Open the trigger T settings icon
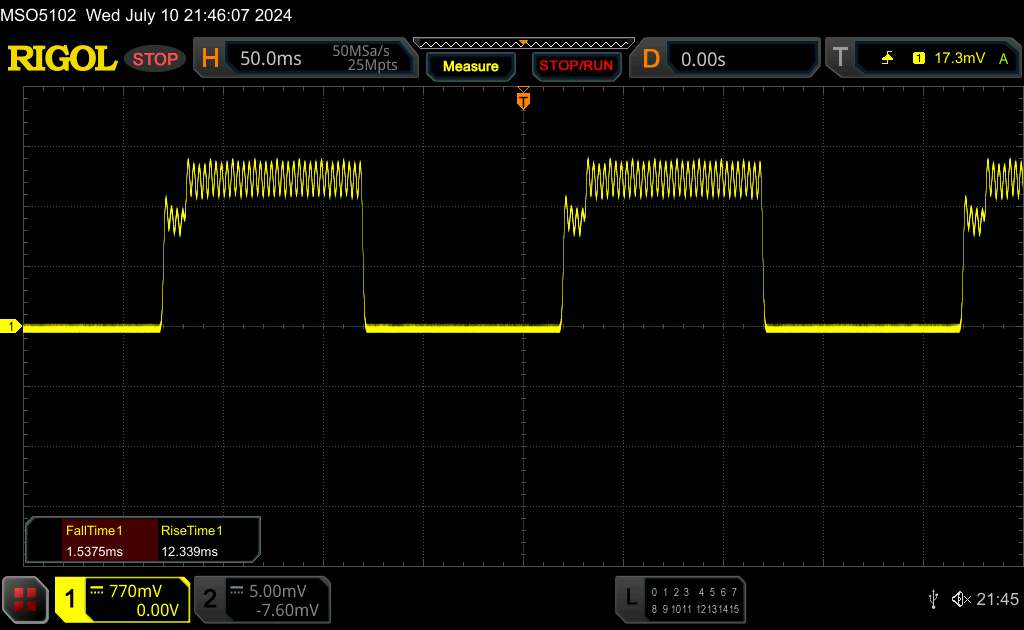Image resolution: width=1024 pixels, height=630 pixels. tap(839, 59)
